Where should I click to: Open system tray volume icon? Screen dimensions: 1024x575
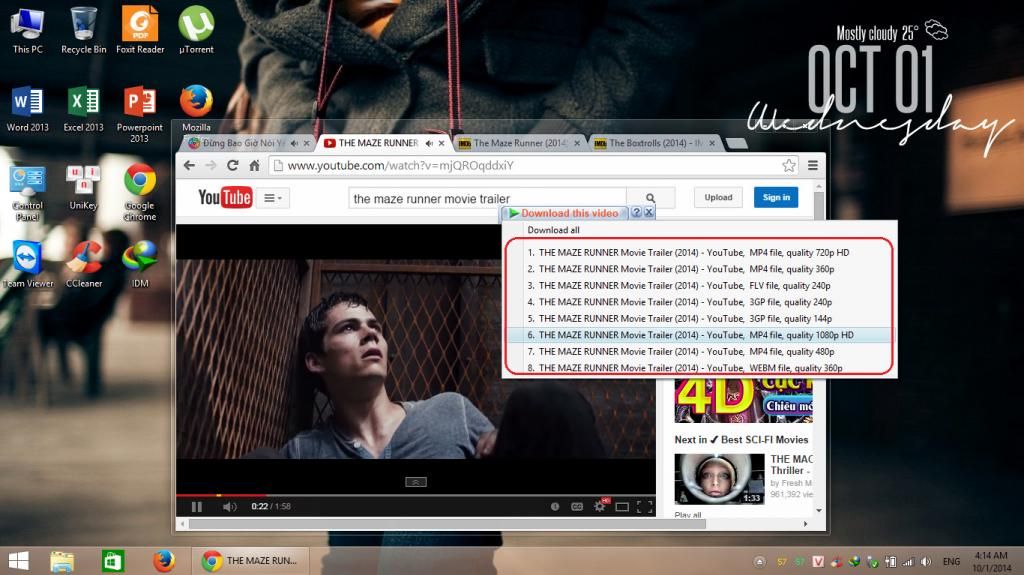point(925,561)
